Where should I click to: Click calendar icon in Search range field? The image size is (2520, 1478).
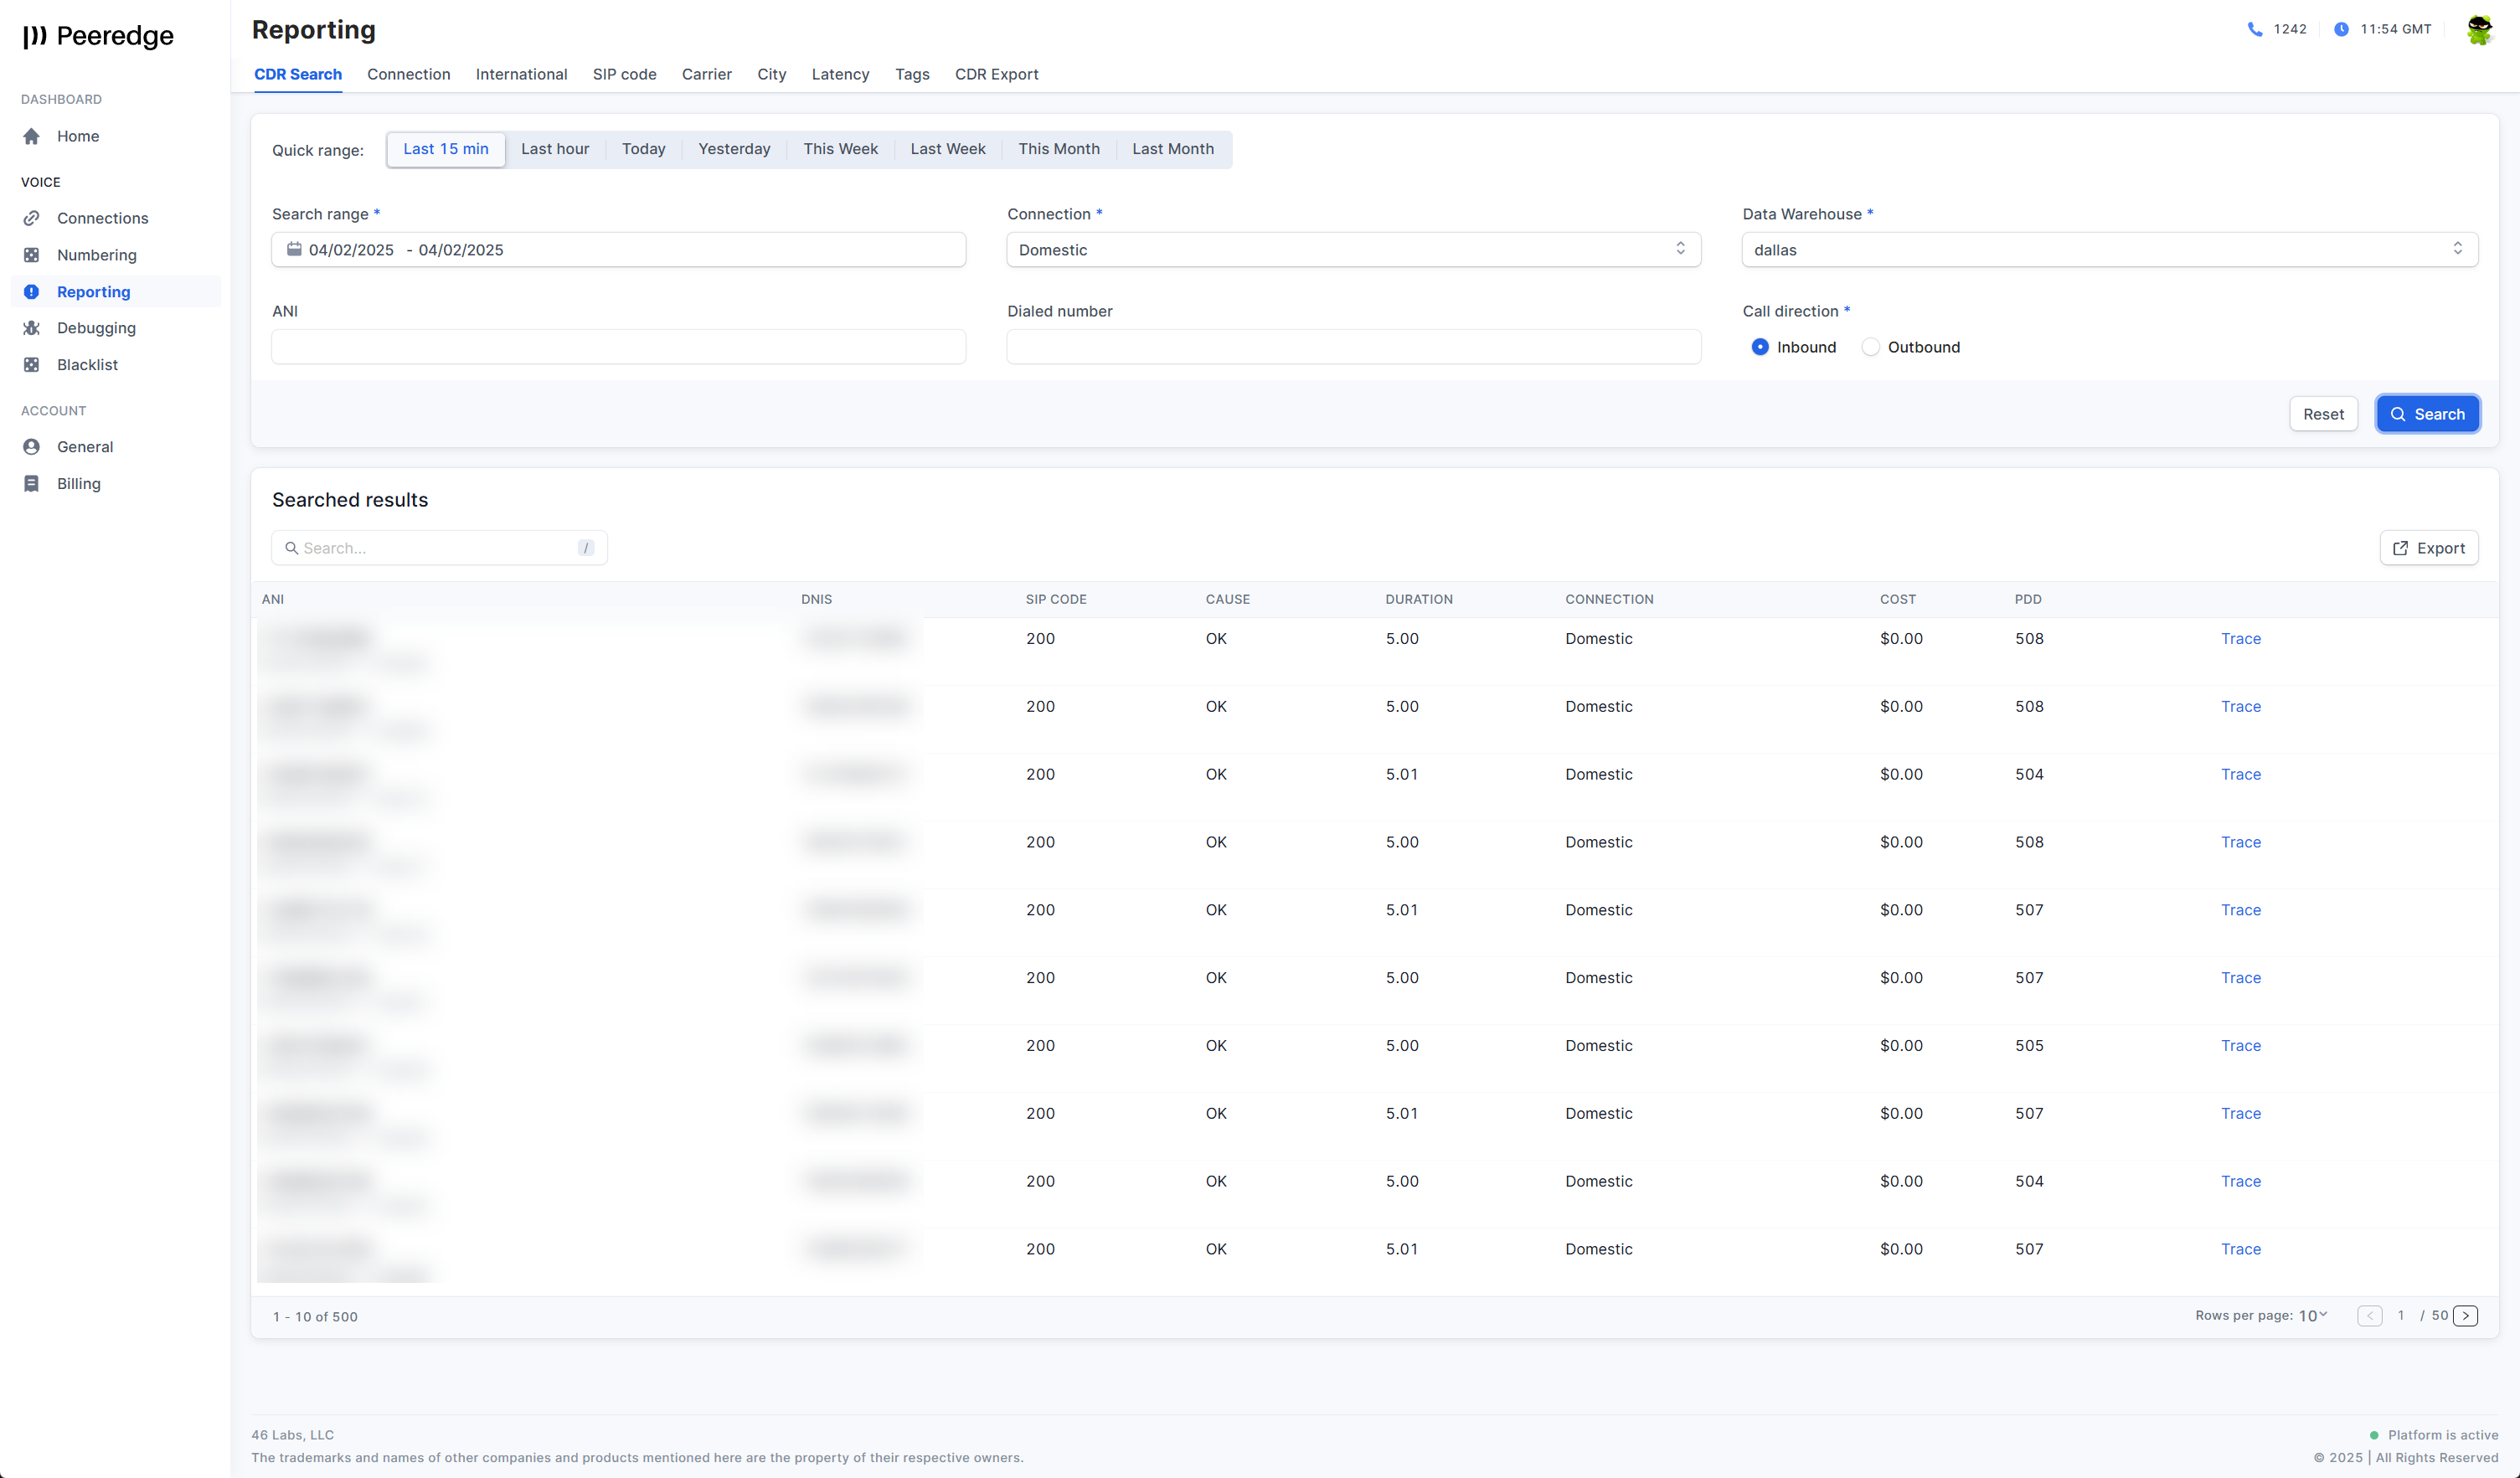tap(294, 249)
